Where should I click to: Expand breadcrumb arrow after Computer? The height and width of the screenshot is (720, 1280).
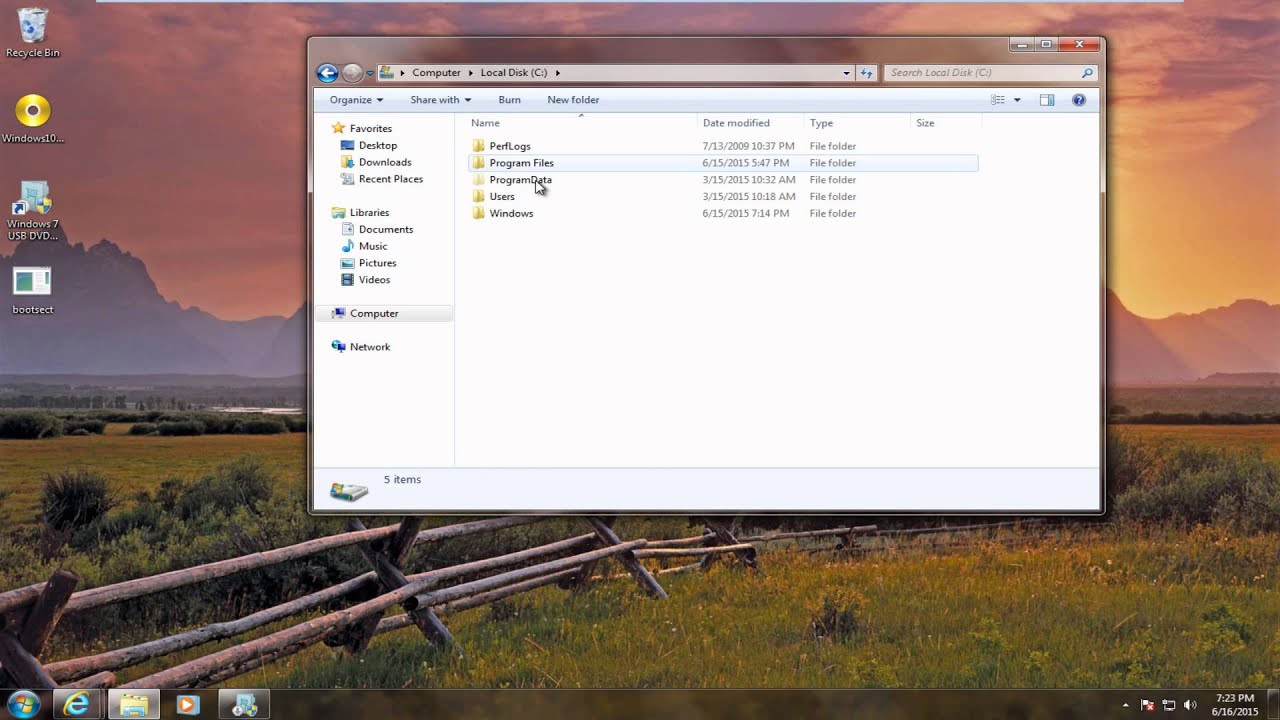[470, 73]
